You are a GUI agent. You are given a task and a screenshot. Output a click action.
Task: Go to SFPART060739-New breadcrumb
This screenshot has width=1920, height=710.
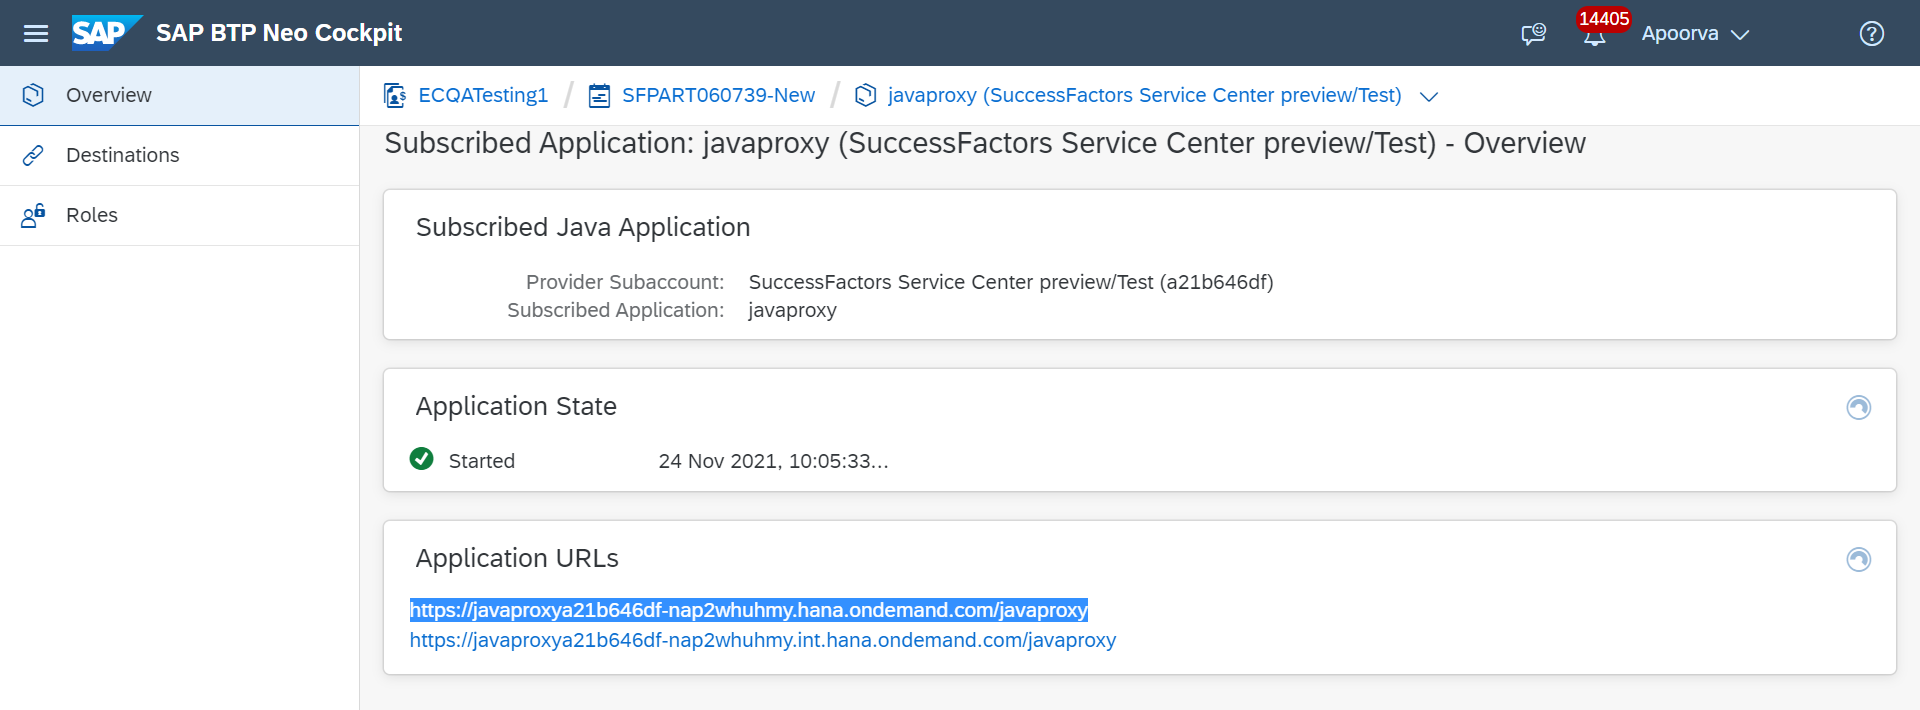coord(718,95)
